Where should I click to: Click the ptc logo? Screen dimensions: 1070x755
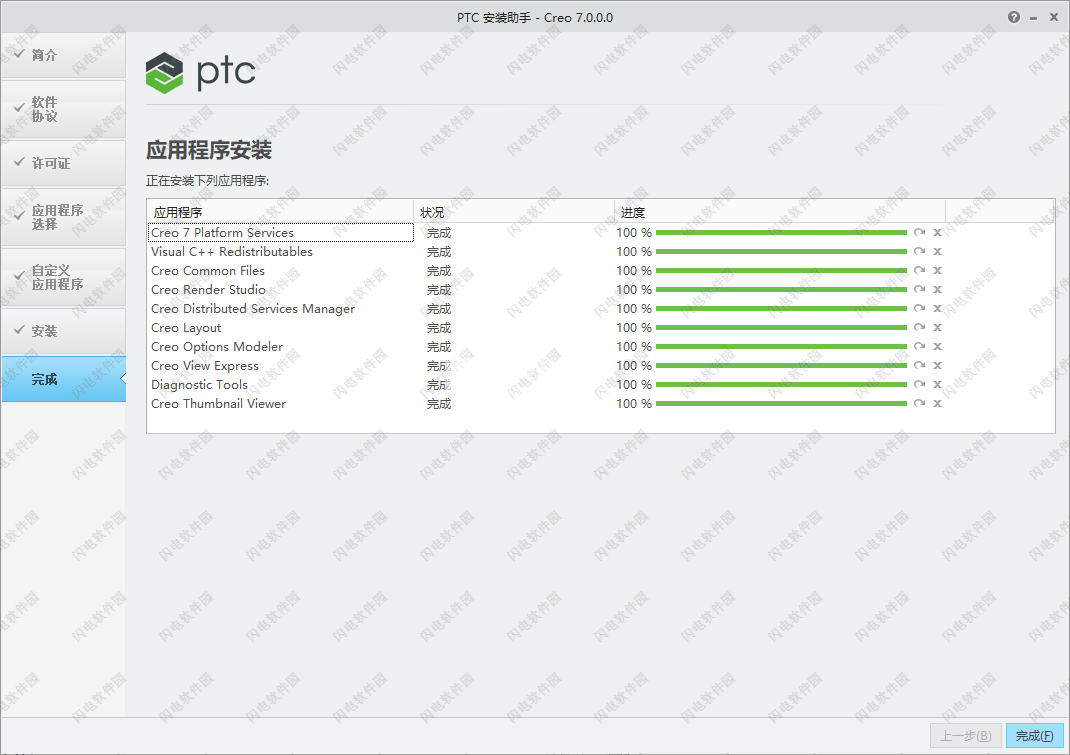click(201, 72)
